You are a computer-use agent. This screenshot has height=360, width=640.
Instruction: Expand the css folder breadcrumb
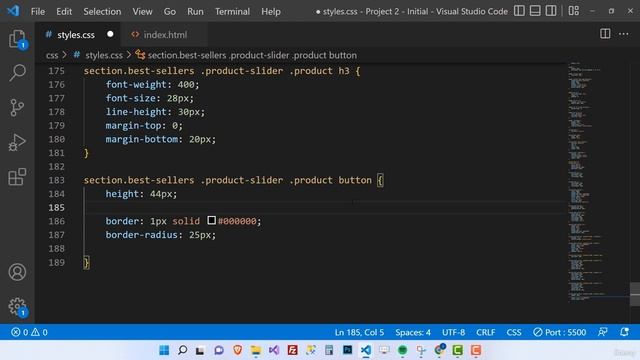pos(52,55)
